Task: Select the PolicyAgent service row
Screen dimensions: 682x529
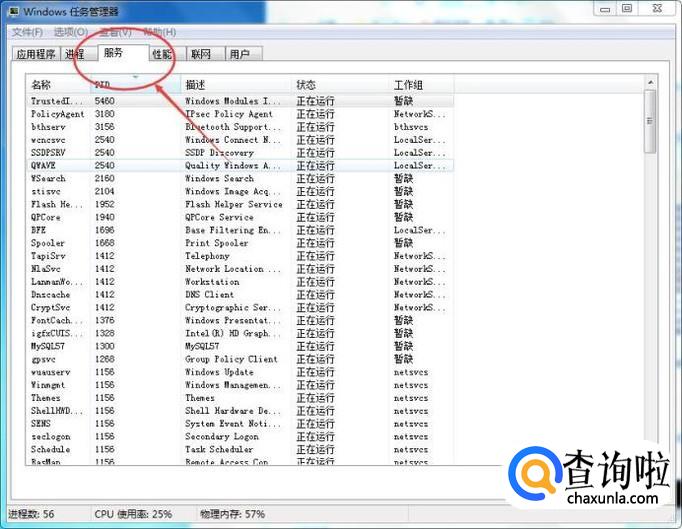Action: coord(240,114)
